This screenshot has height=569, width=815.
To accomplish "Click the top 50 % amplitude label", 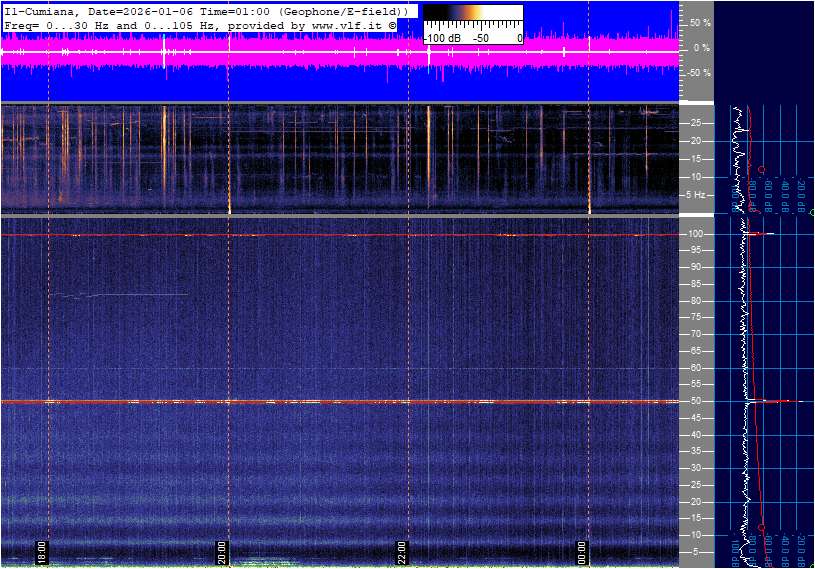I will click(x=700, y=22).
